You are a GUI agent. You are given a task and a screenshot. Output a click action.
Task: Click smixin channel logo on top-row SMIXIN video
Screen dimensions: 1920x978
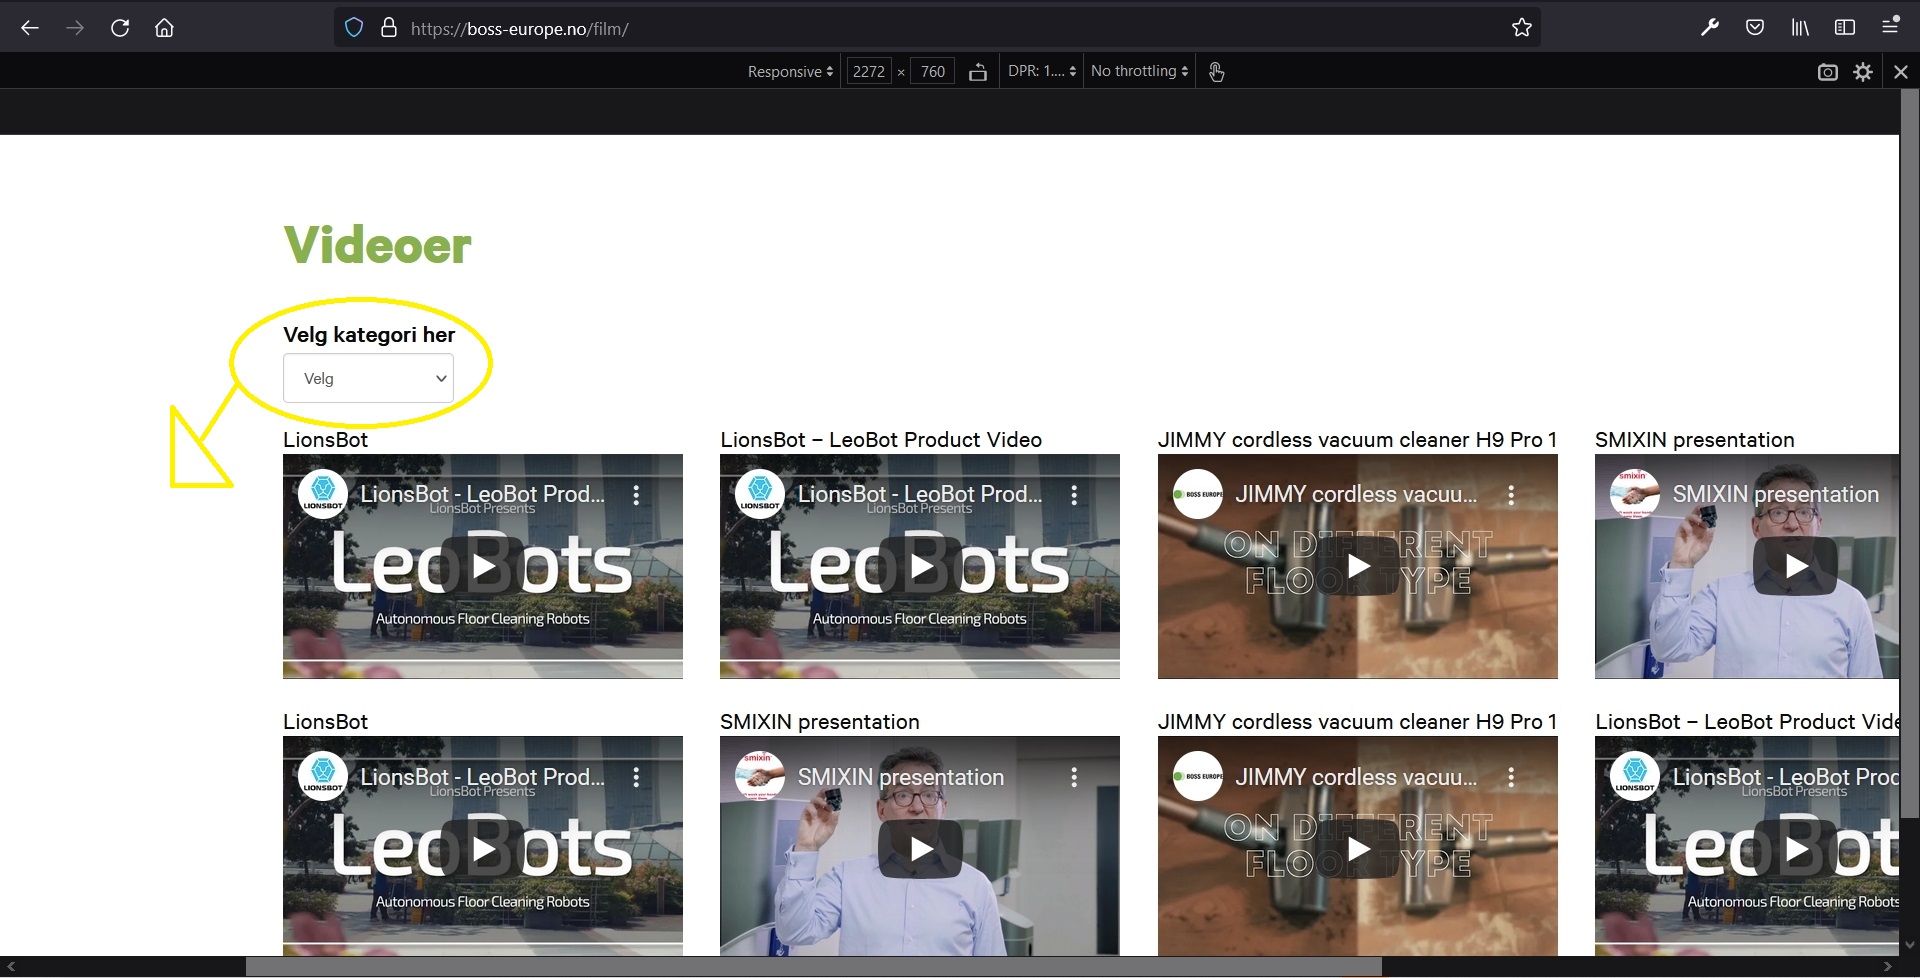pos(1635,494)
